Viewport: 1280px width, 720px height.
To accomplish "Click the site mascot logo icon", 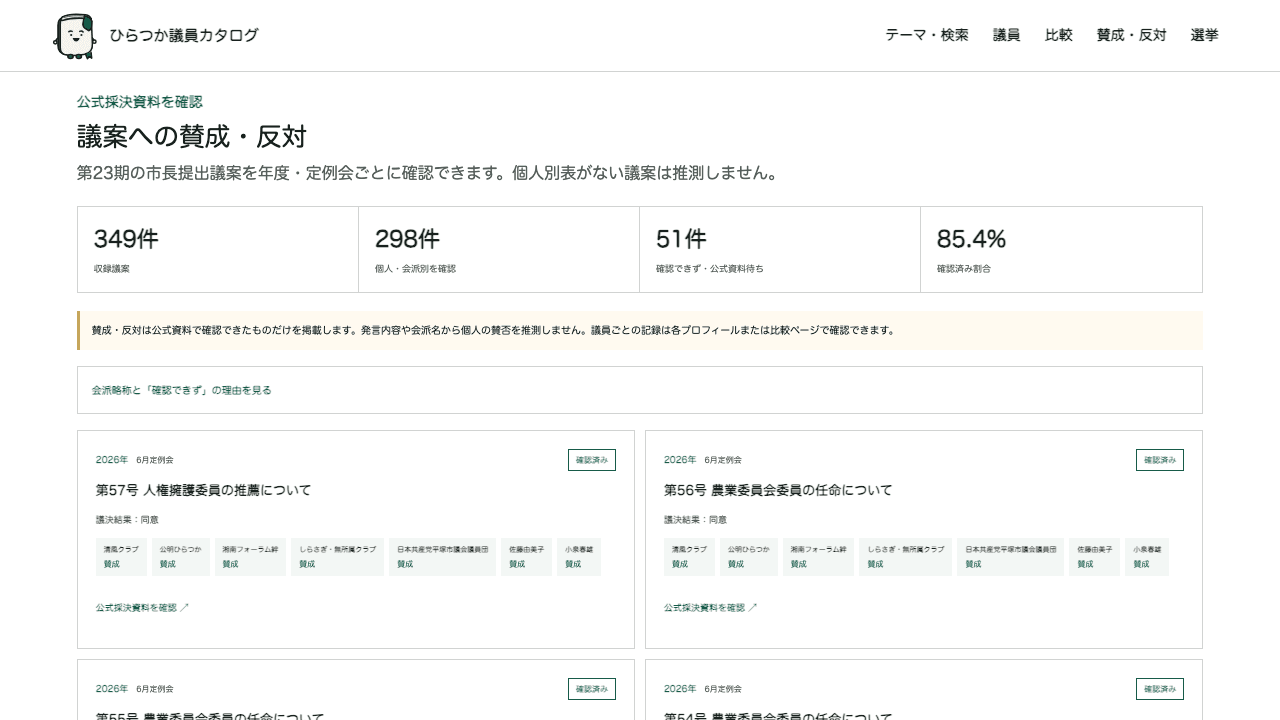I will click(x=75, y=36).
